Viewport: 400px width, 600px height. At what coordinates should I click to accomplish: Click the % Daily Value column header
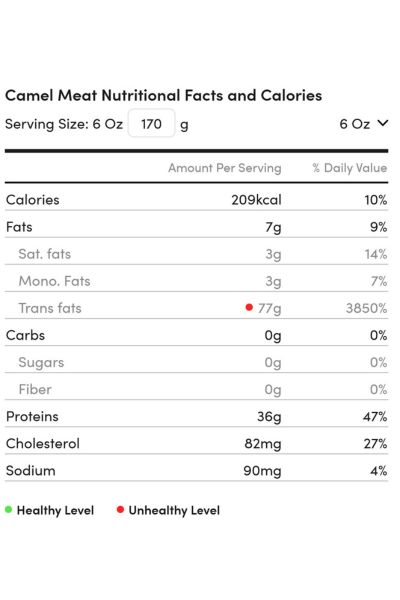click(x=349, y=168)
